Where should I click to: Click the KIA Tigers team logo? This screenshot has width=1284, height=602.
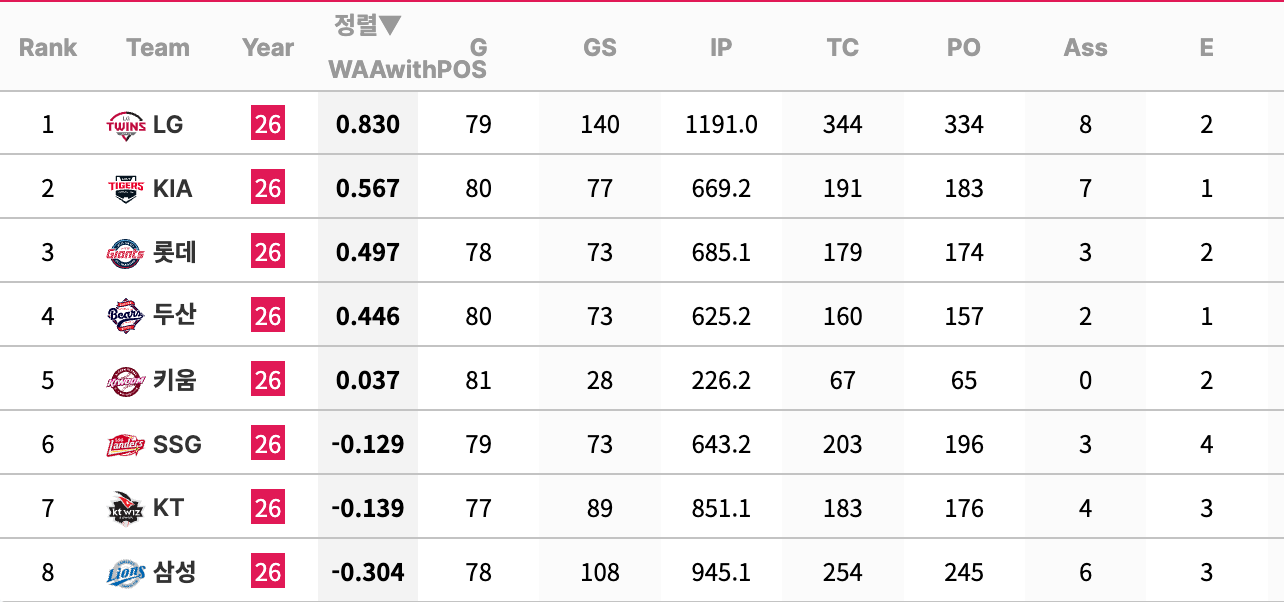tap(126, 188)
